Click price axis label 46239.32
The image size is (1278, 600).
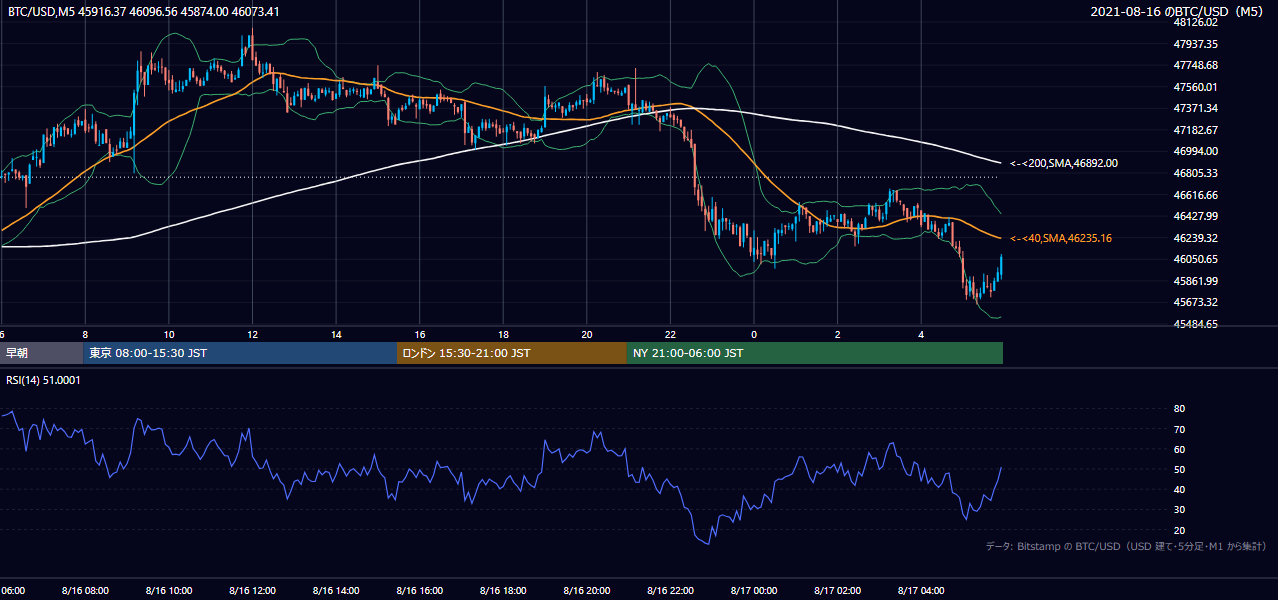point(1195,238)
